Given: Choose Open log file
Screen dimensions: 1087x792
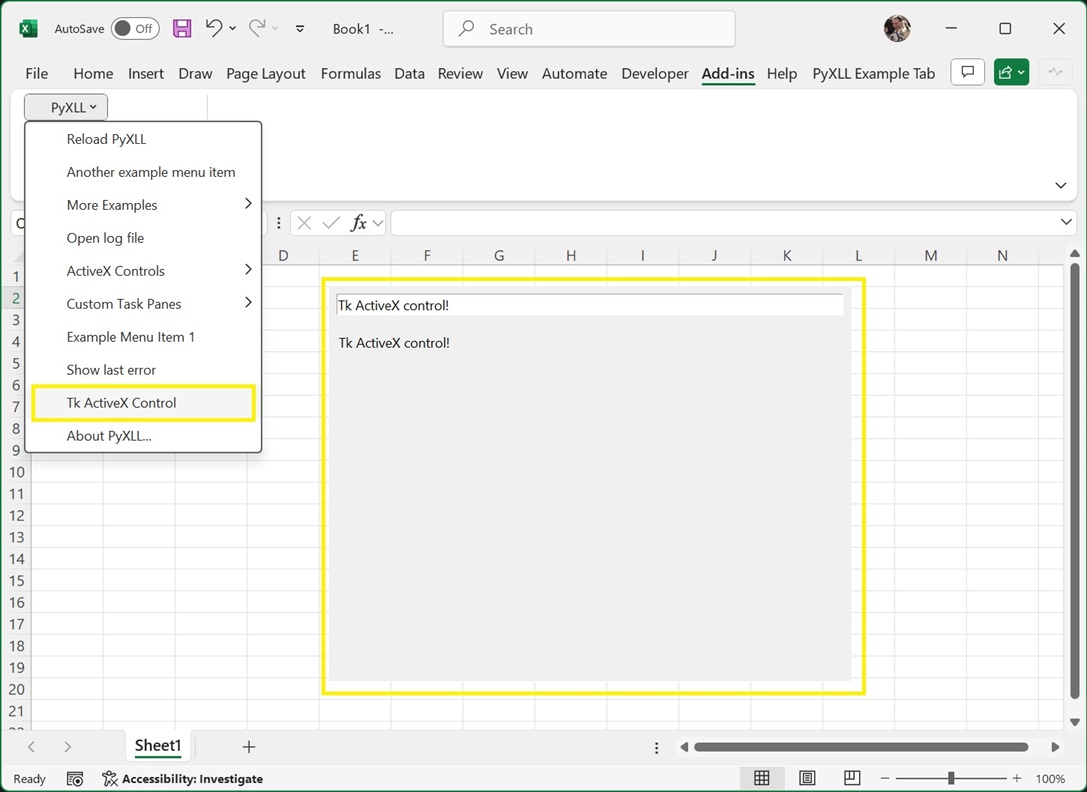Looking at the screenshot, I should coord(143,238).
